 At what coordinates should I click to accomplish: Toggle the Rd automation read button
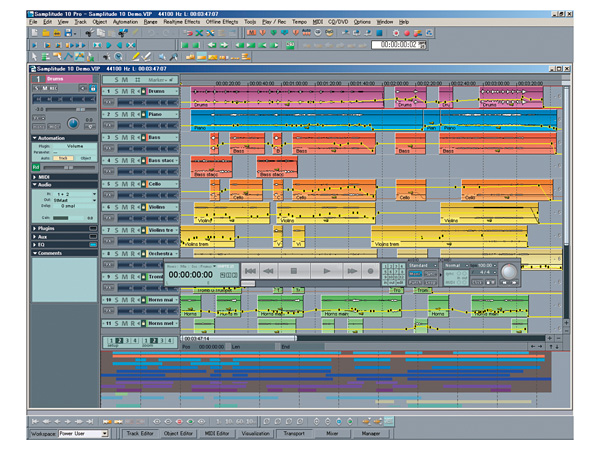(x=36, y=167)
